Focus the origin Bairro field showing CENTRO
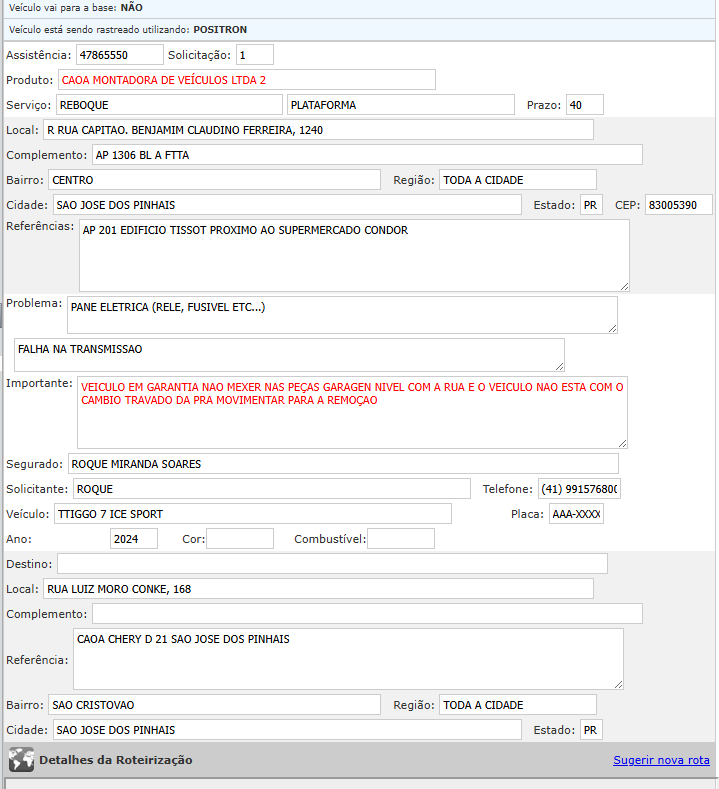719x789 pixels. 214,180
